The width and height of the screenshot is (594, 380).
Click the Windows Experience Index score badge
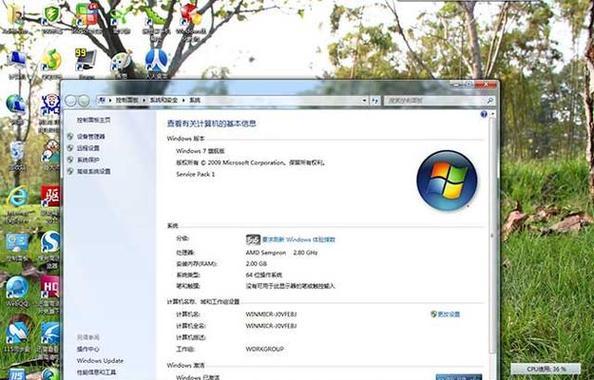tap(253, 239)
